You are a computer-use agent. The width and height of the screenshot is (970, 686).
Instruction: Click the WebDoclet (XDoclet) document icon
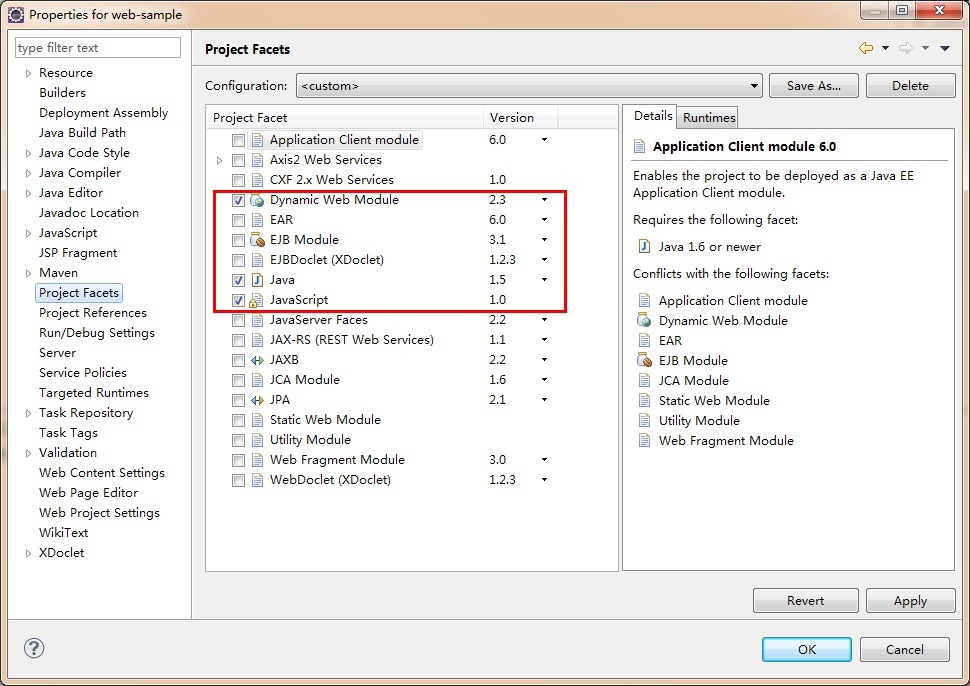pyautogui.click(x=257, y=480)
